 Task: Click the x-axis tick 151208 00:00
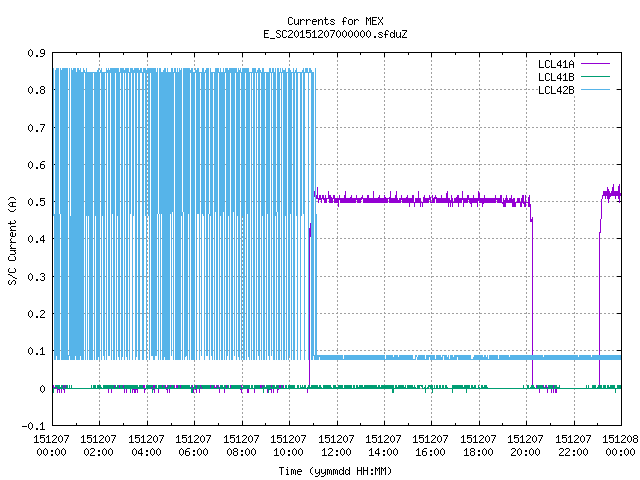[x=620, y=445]
